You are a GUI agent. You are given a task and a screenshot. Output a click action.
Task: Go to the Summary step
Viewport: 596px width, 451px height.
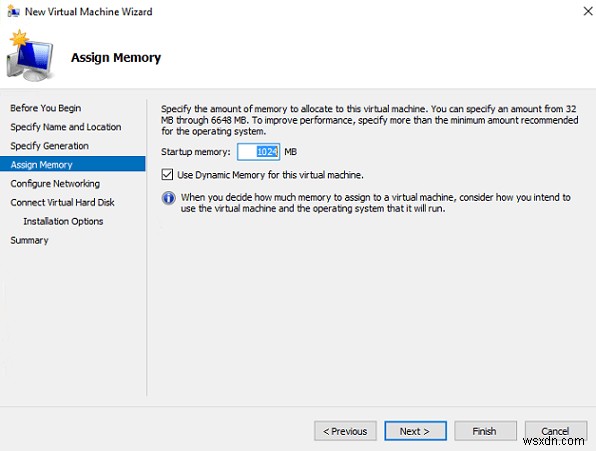29,240
